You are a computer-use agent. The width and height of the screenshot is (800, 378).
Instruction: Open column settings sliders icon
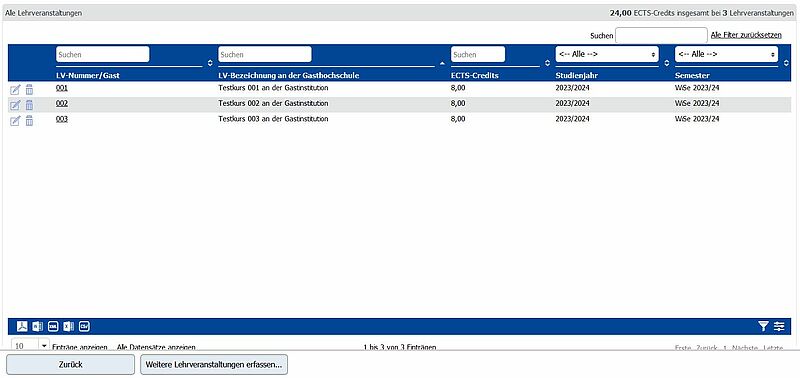779,326
